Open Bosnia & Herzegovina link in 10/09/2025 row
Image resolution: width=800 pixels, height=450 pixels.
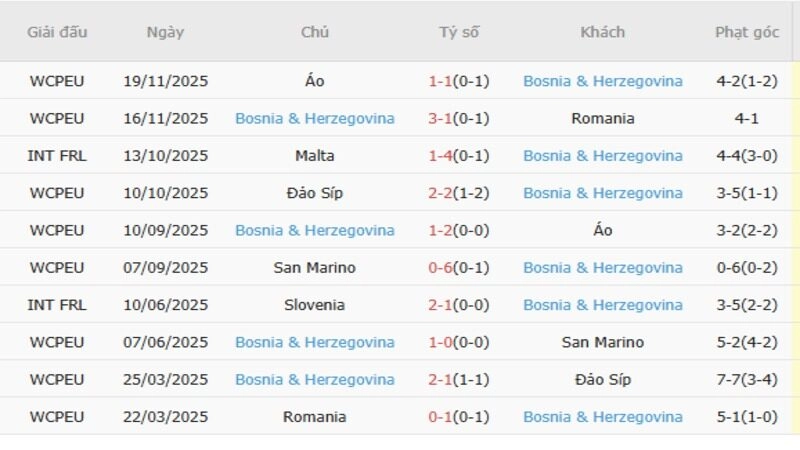click(315, 230)
